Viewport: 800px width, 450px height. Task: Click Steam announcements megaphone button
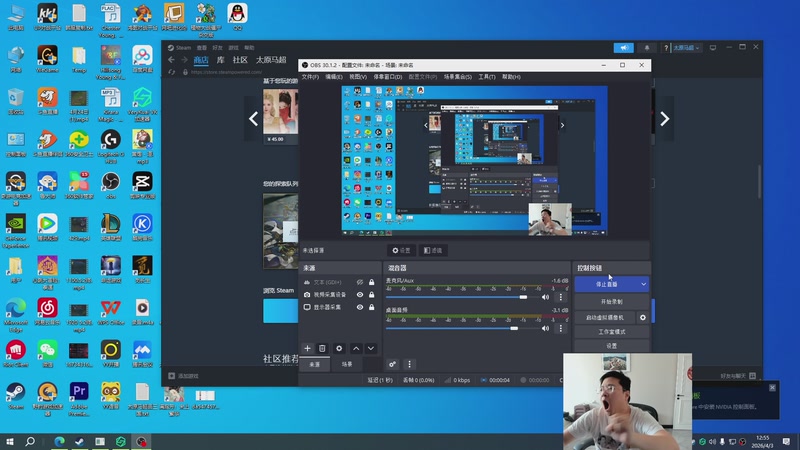623,47
